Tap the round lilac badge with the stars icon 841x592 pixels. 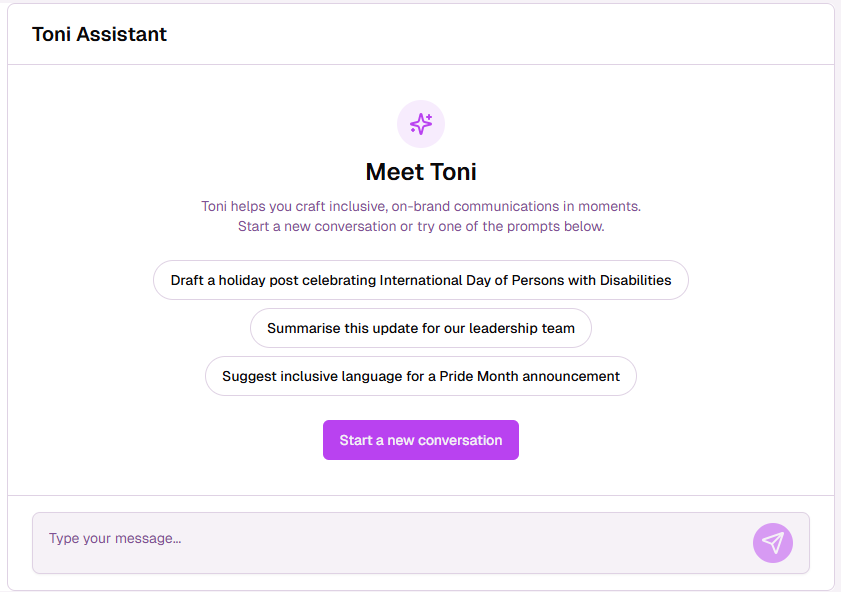click(421, 124)
